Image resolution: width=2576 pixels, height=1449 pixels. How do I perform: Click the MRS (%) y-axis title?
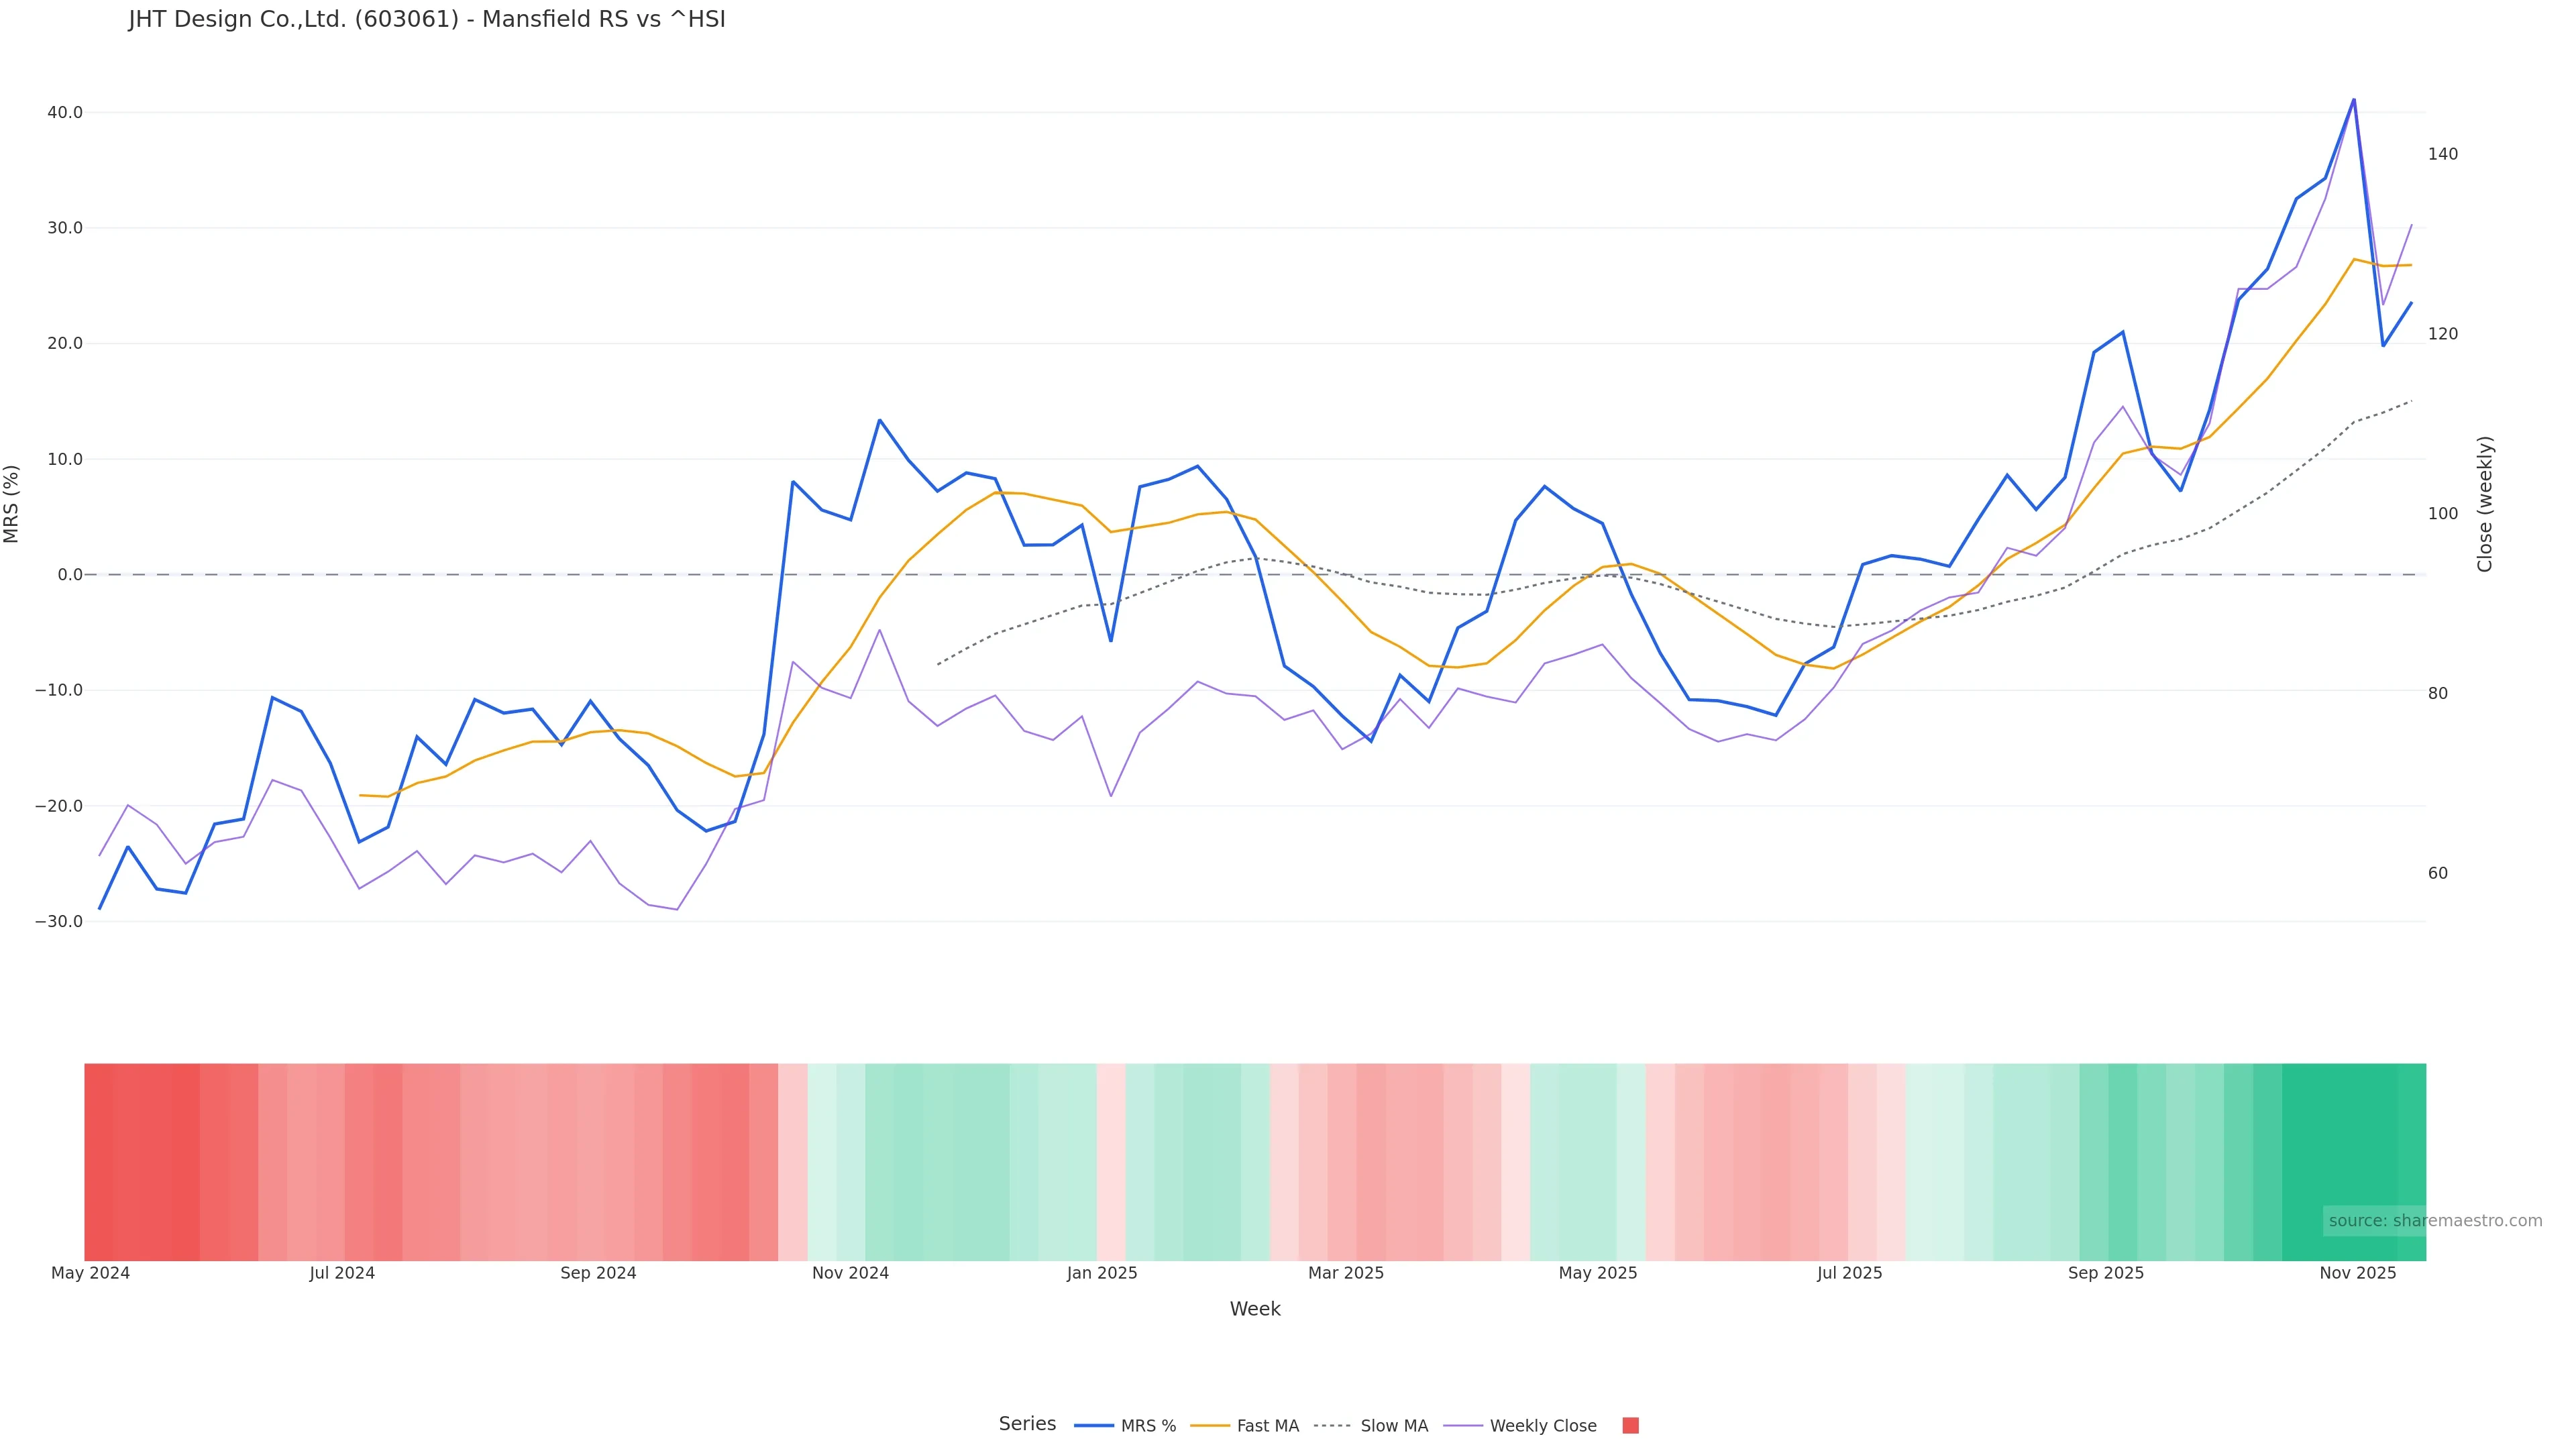pos(12,504)
